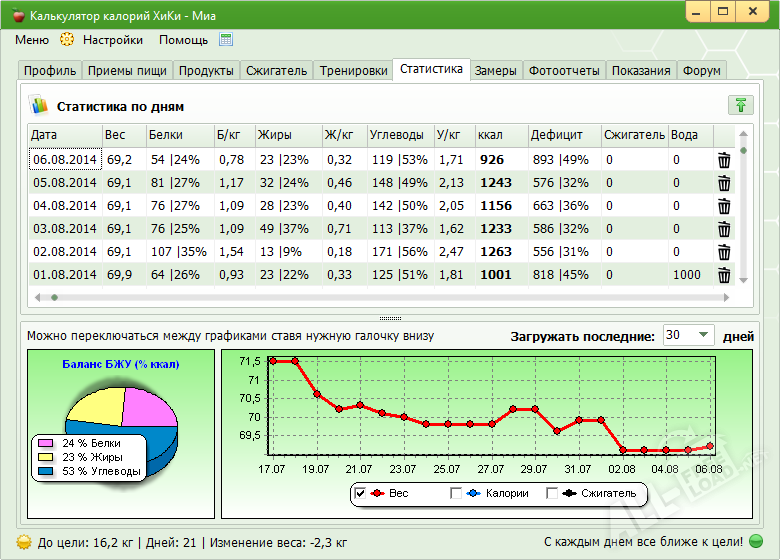Image resolution: width=780 pixels, height=560 pixels.
Task: Remove the 04.08.2014 entry using trash icon
Action: point(725,206)
